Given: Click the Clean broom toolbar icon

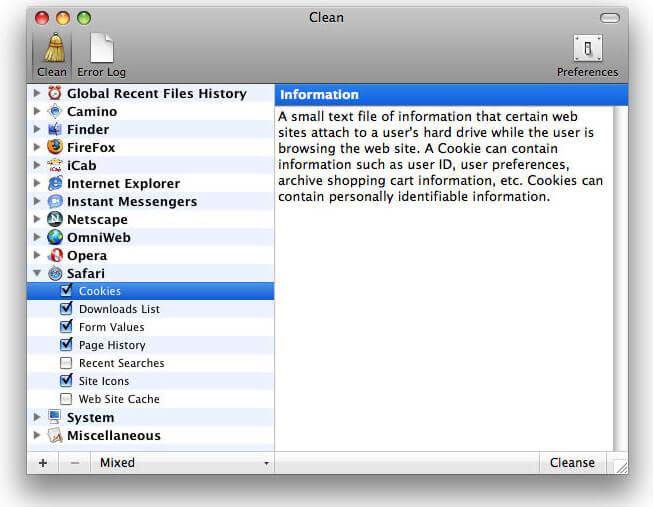Looking at the screenshot, I should click(x=55, y=47).
